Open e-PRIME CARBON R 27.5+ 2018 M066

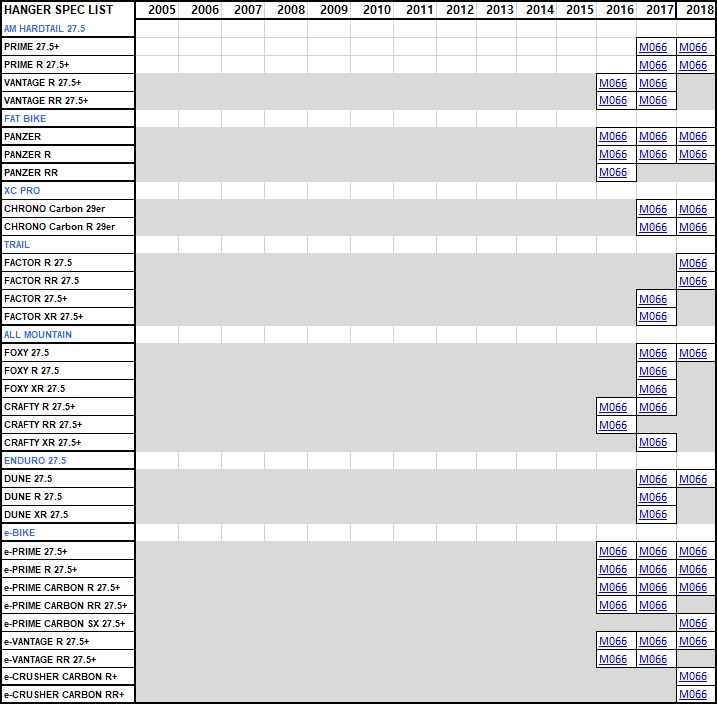[693, 587]
